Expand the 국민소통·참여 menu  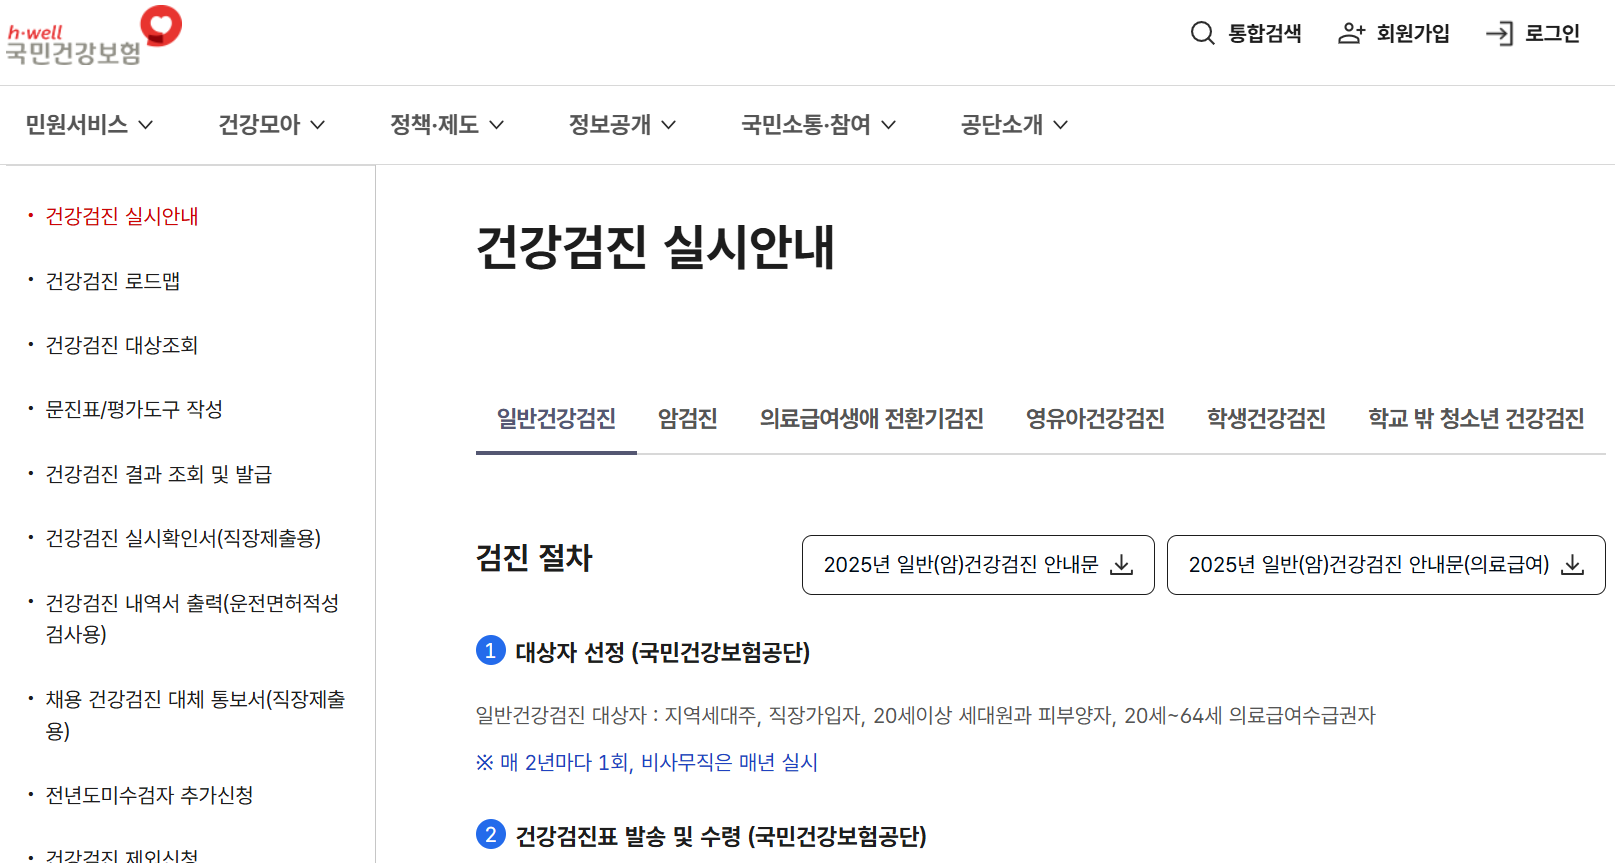point(818,125)
